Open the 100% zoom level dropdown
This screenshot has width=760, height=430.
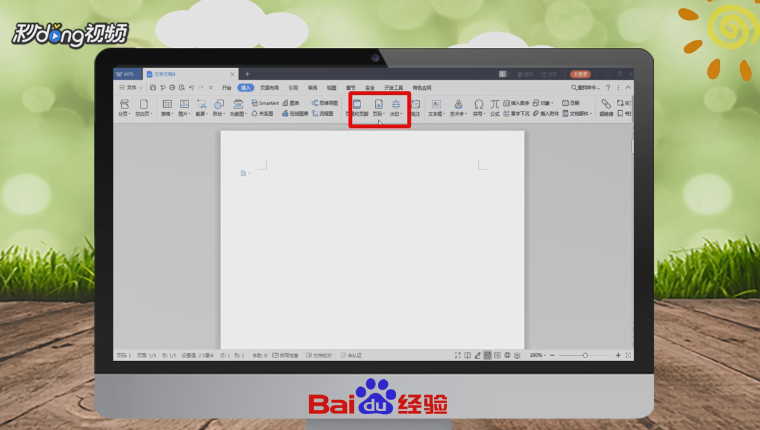point(538,355)
